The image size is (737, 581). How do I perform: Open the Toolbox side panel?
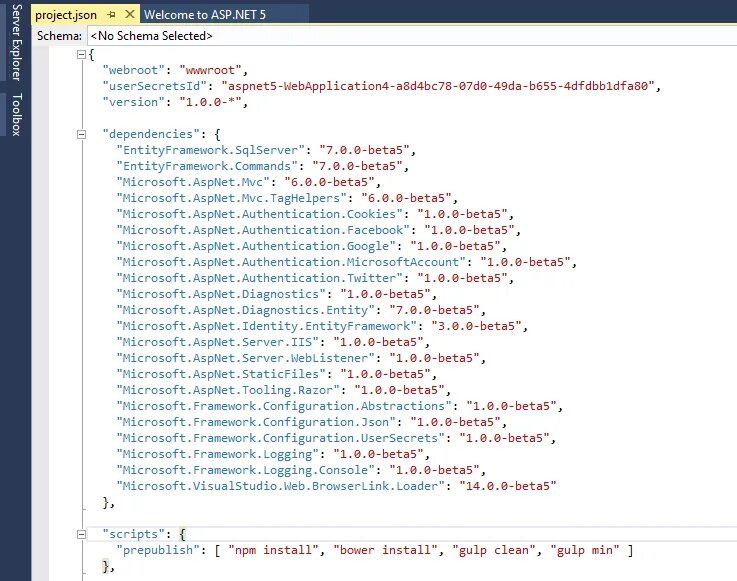tap(16, 115)
